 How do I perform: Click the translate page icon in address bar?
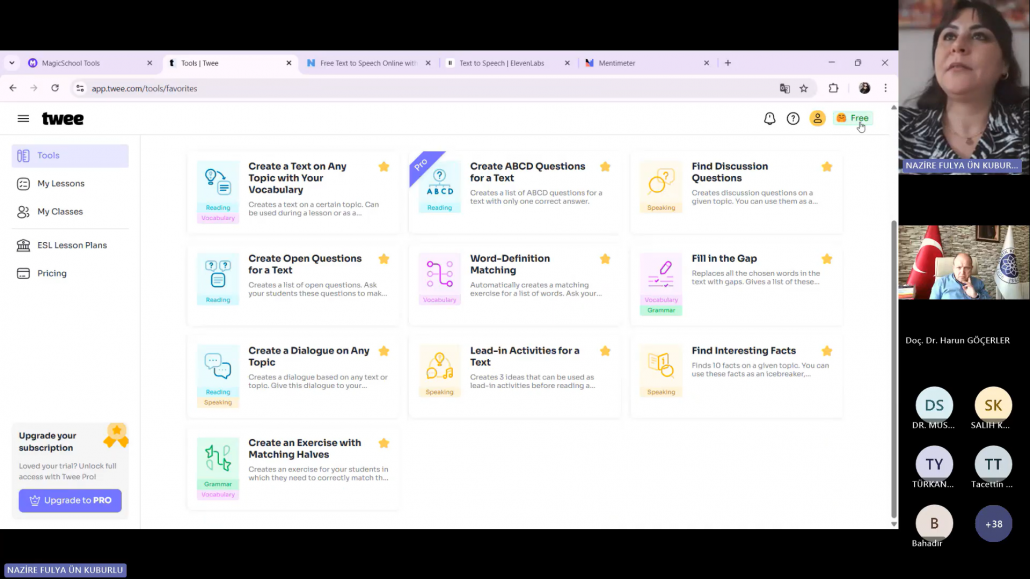785,88
